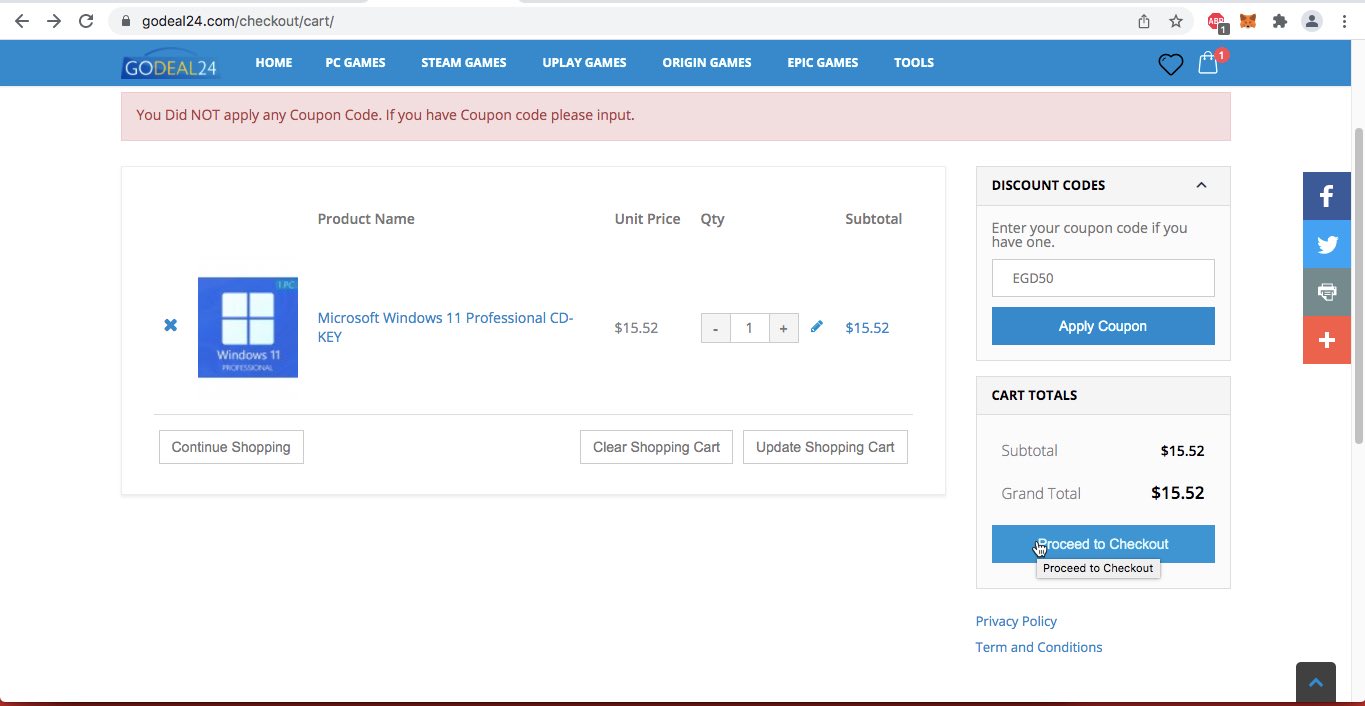Open the UPLAY GAMES menu
Viewport: 1365px width, 706px height.
coord(584,62)
